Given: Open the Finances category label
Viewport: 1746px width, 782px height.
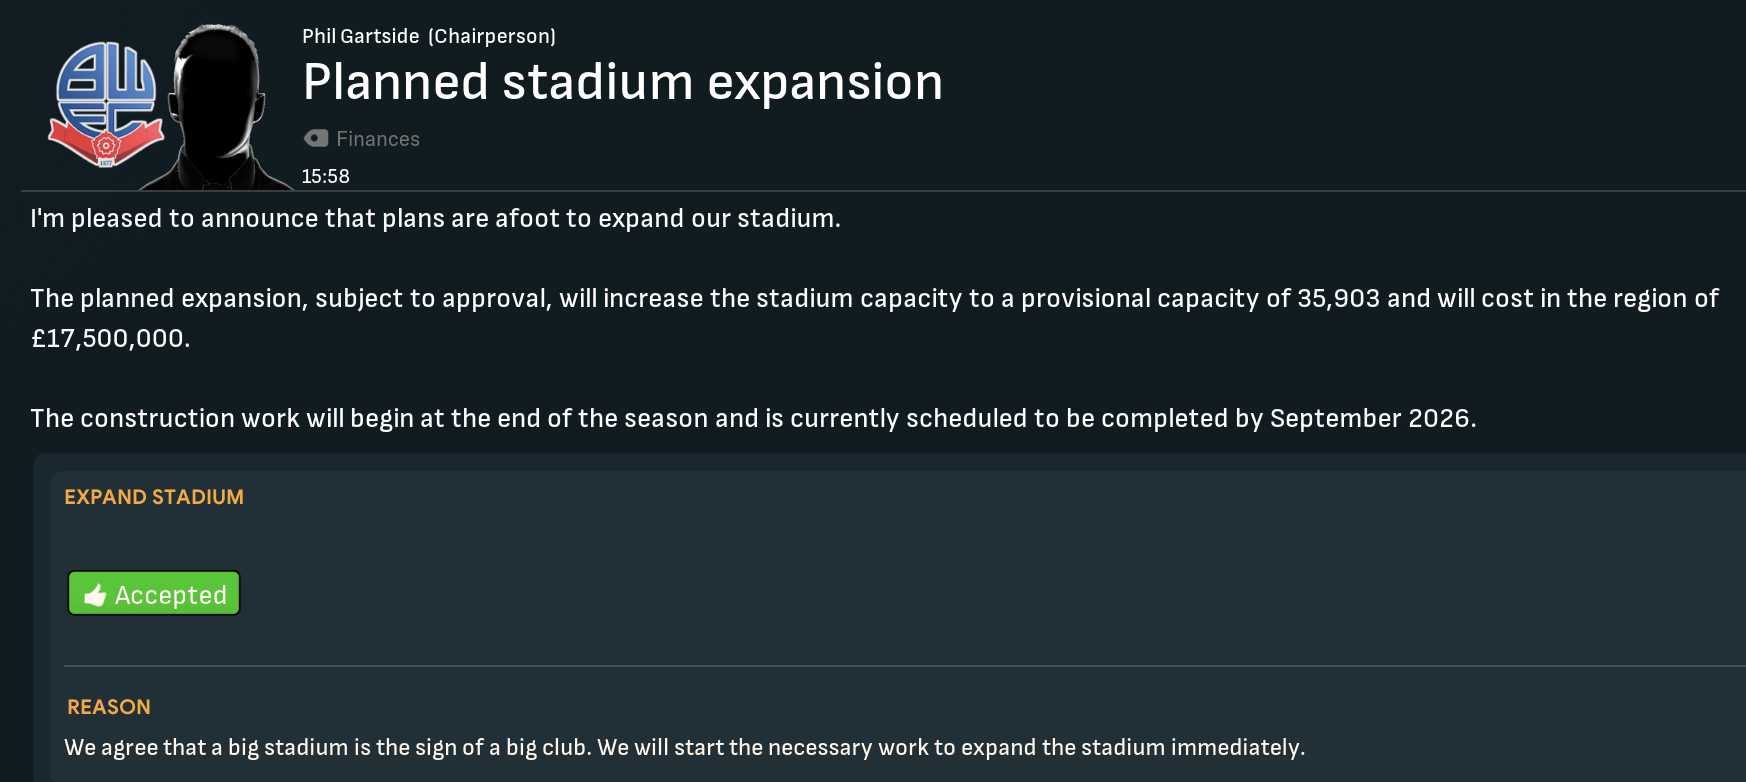Looking at the screenshot, I should coord(378,139).
